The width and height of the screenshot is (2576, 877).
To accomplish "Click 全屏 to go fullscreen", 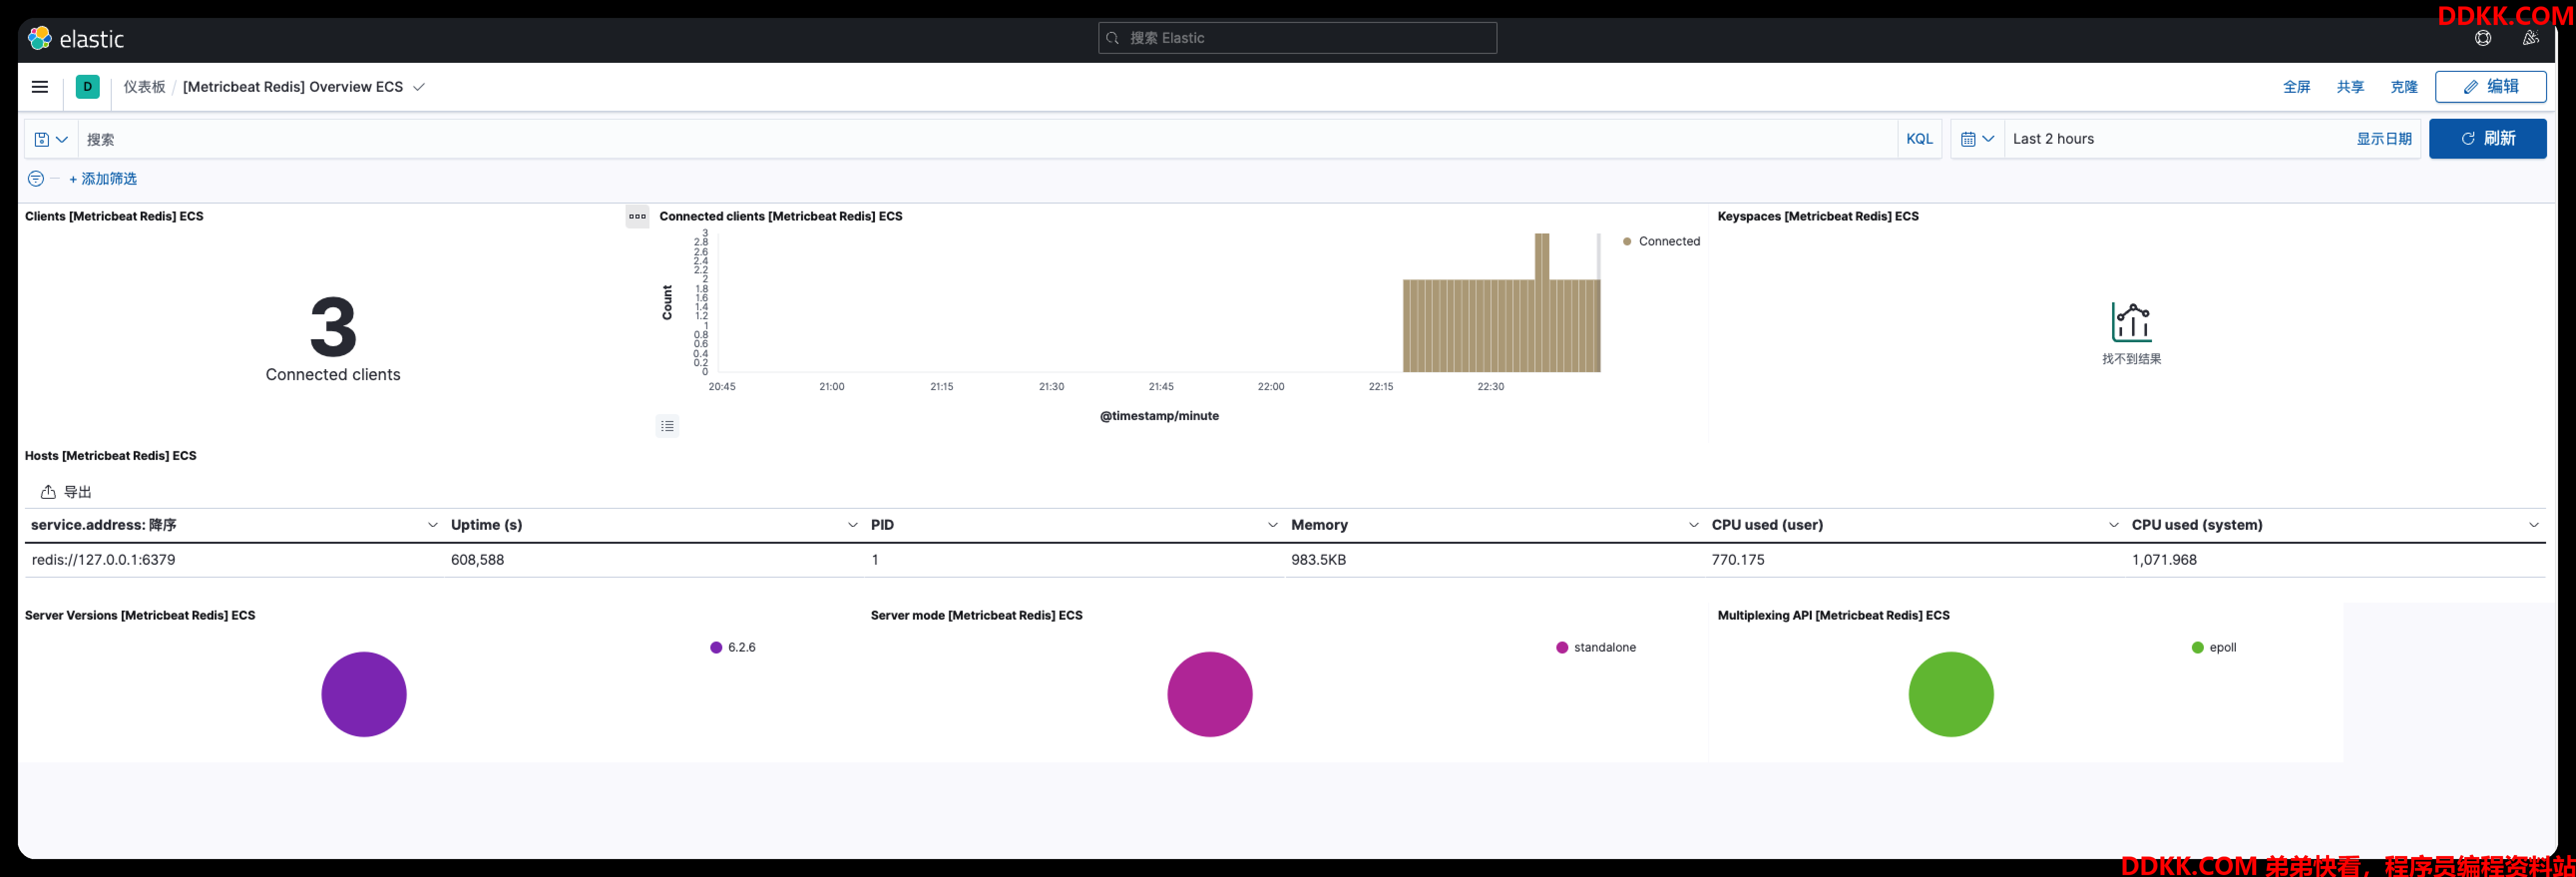I will click(2296, 87).
